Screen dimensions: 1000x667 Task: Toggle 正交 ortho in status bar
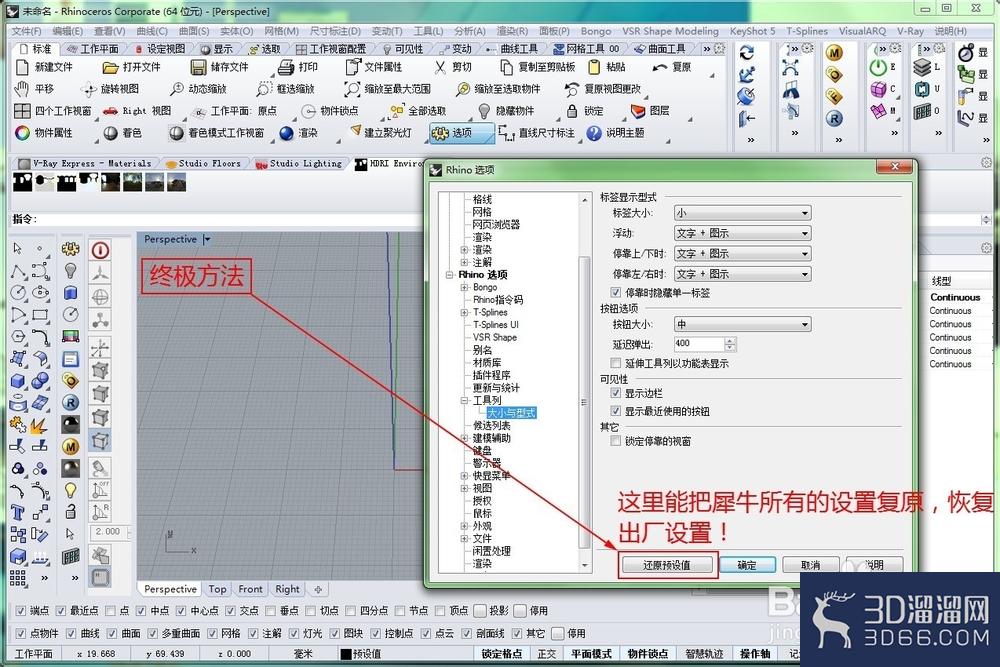[x=547, y=654]
